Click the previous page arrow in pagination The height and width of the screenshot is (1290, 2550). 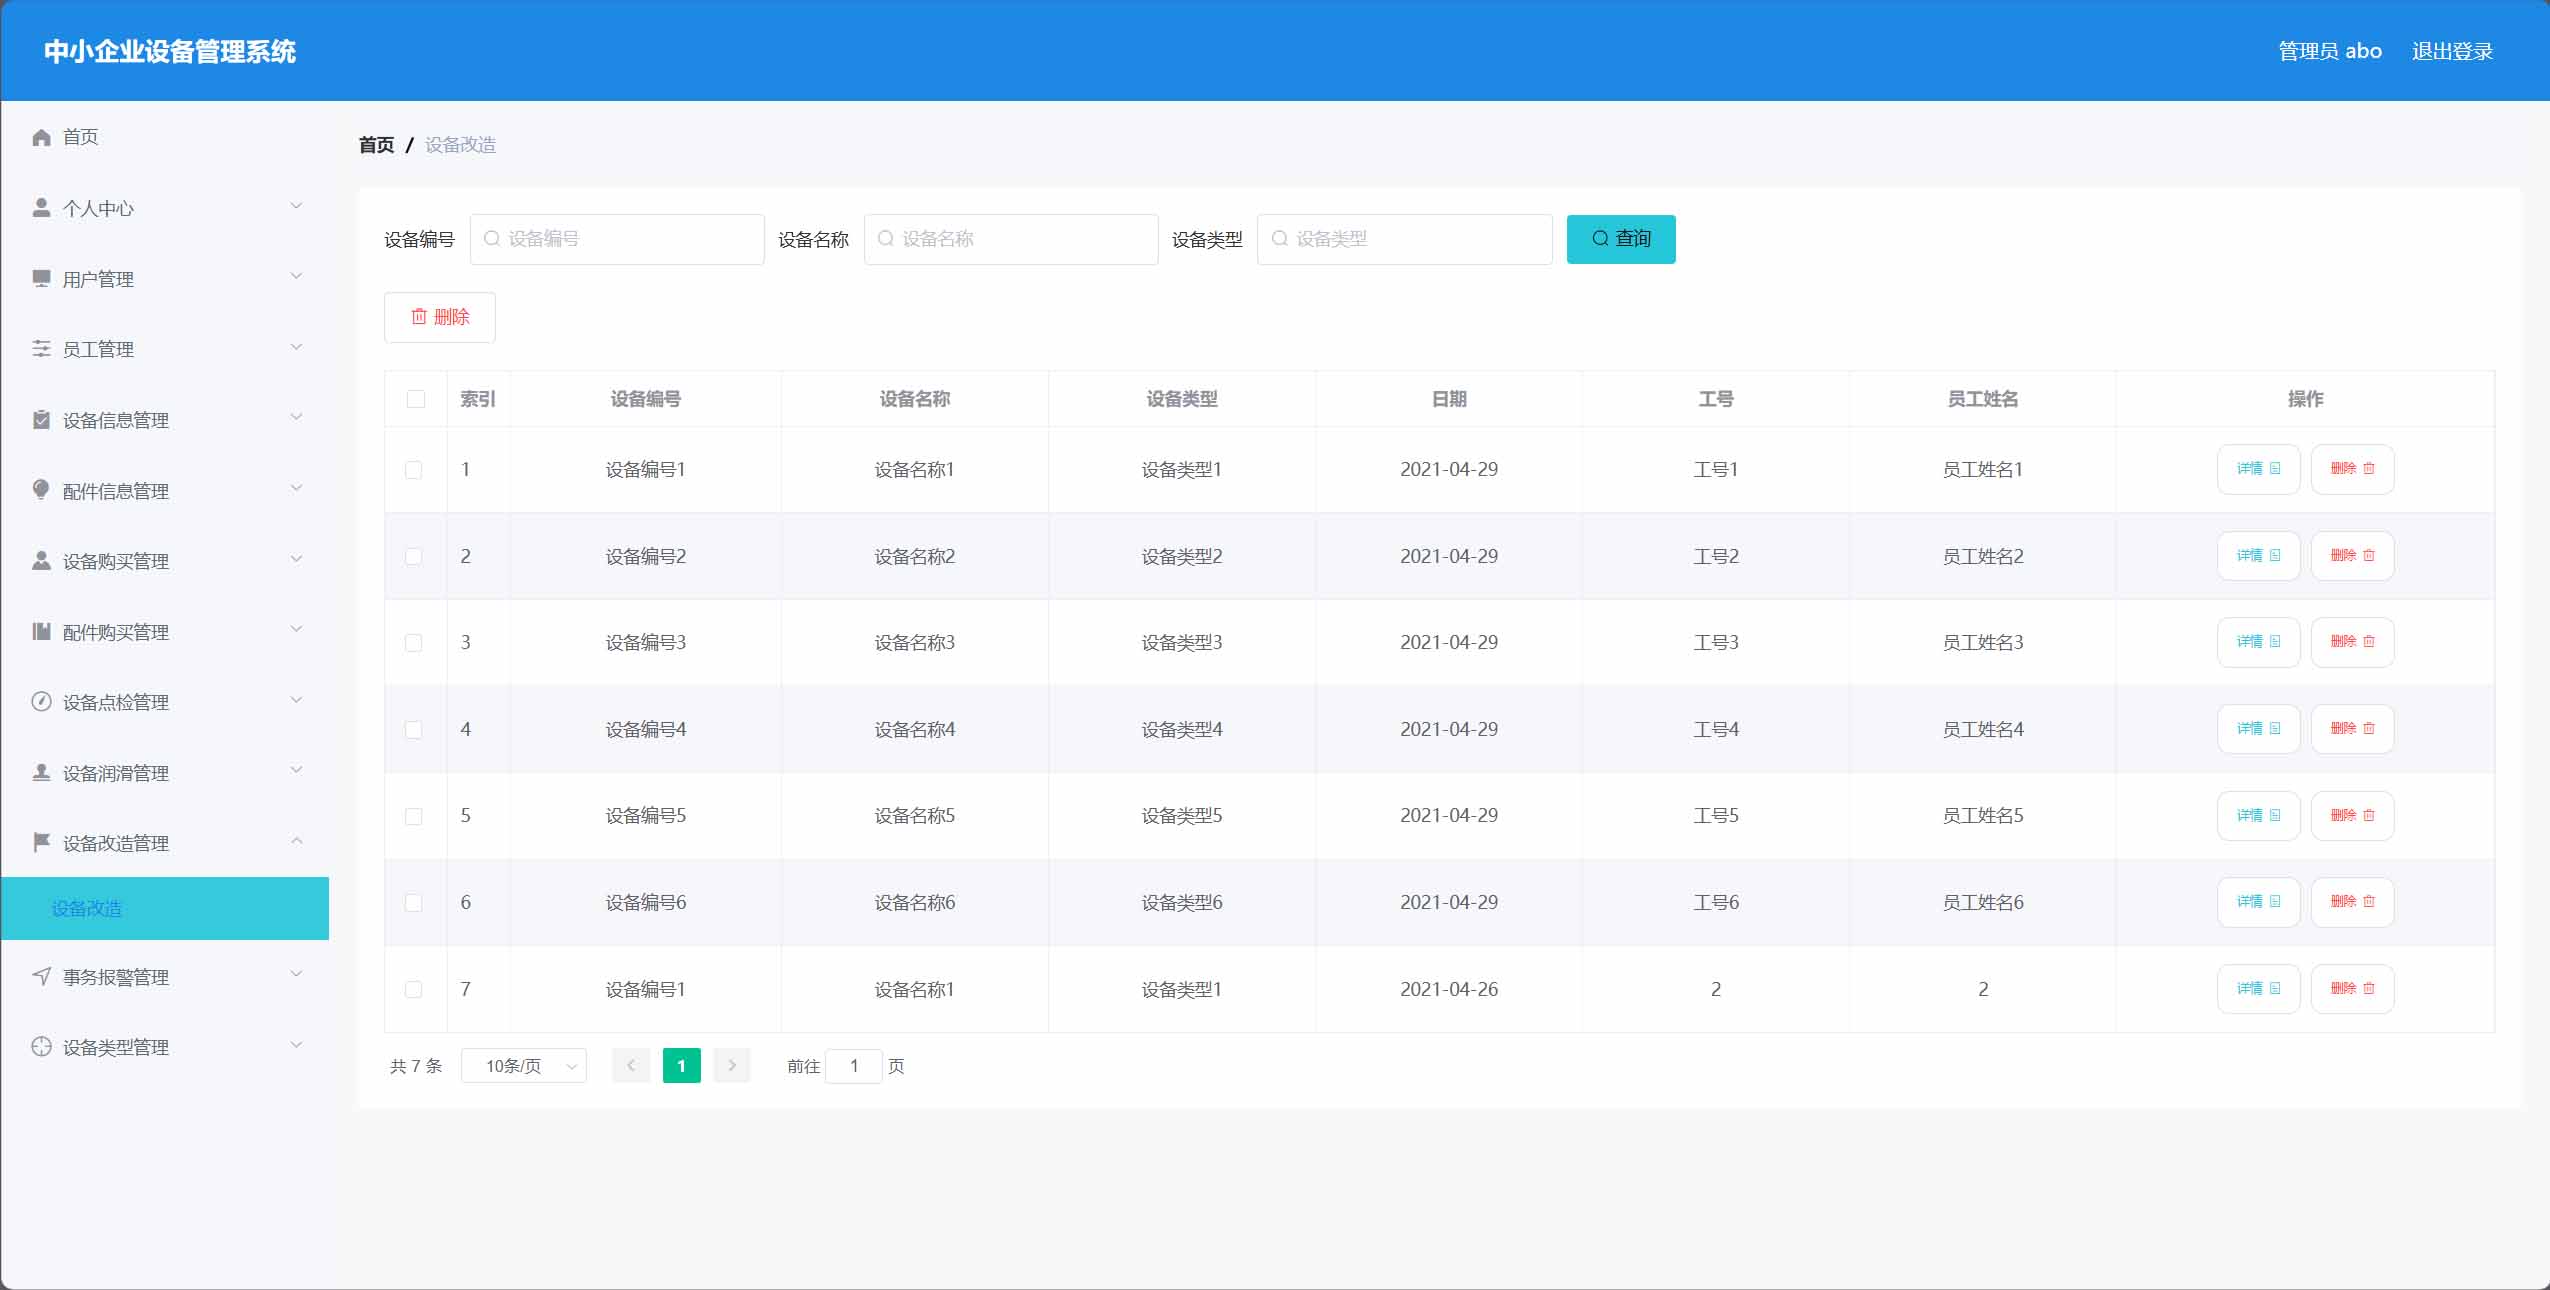631,1066
